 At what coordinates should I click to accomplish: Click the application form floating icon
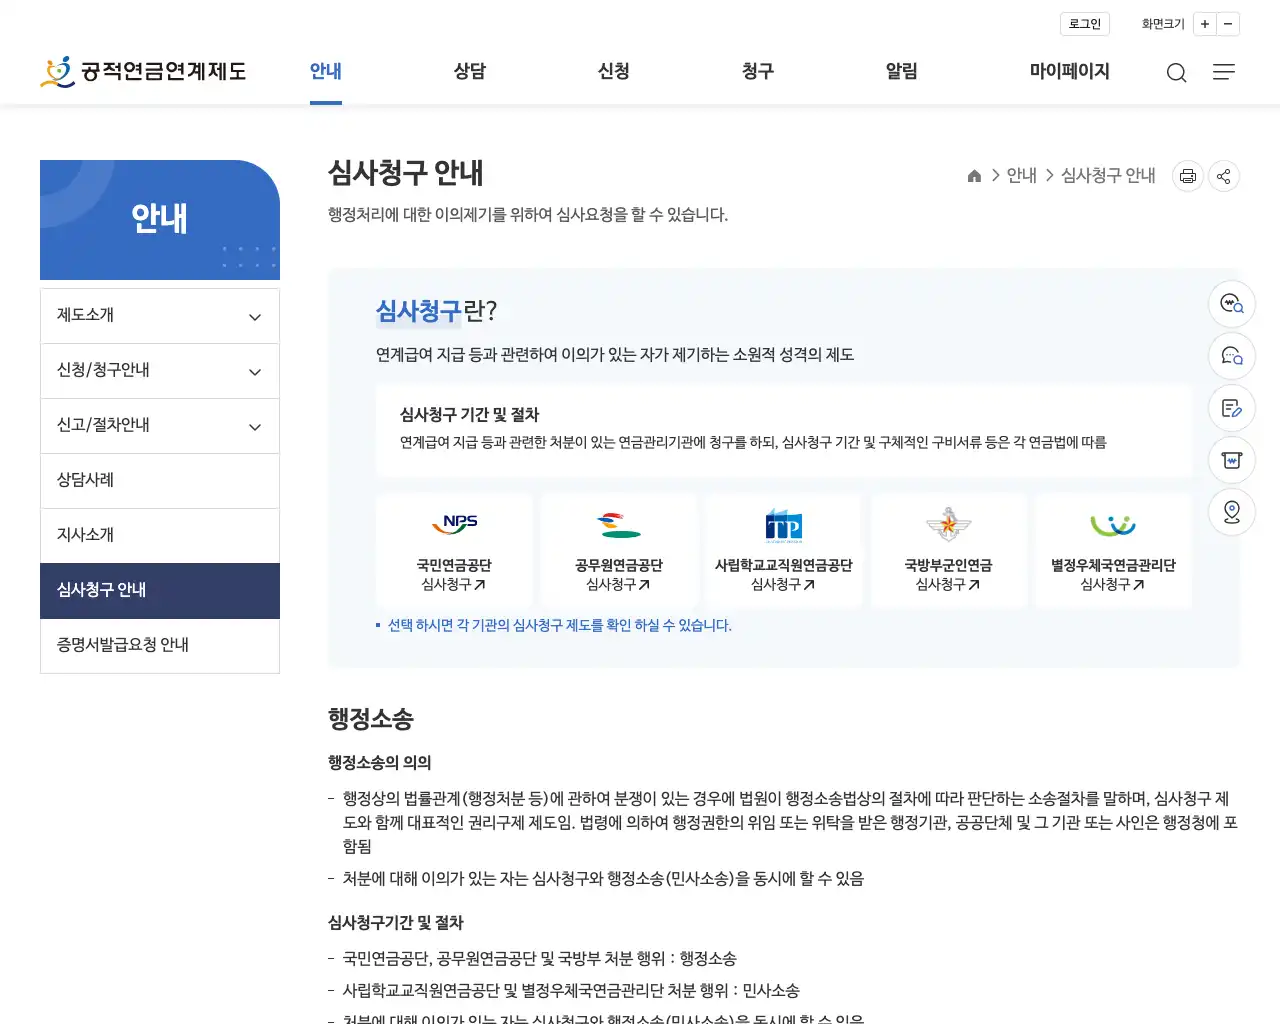coord(1231,408)
